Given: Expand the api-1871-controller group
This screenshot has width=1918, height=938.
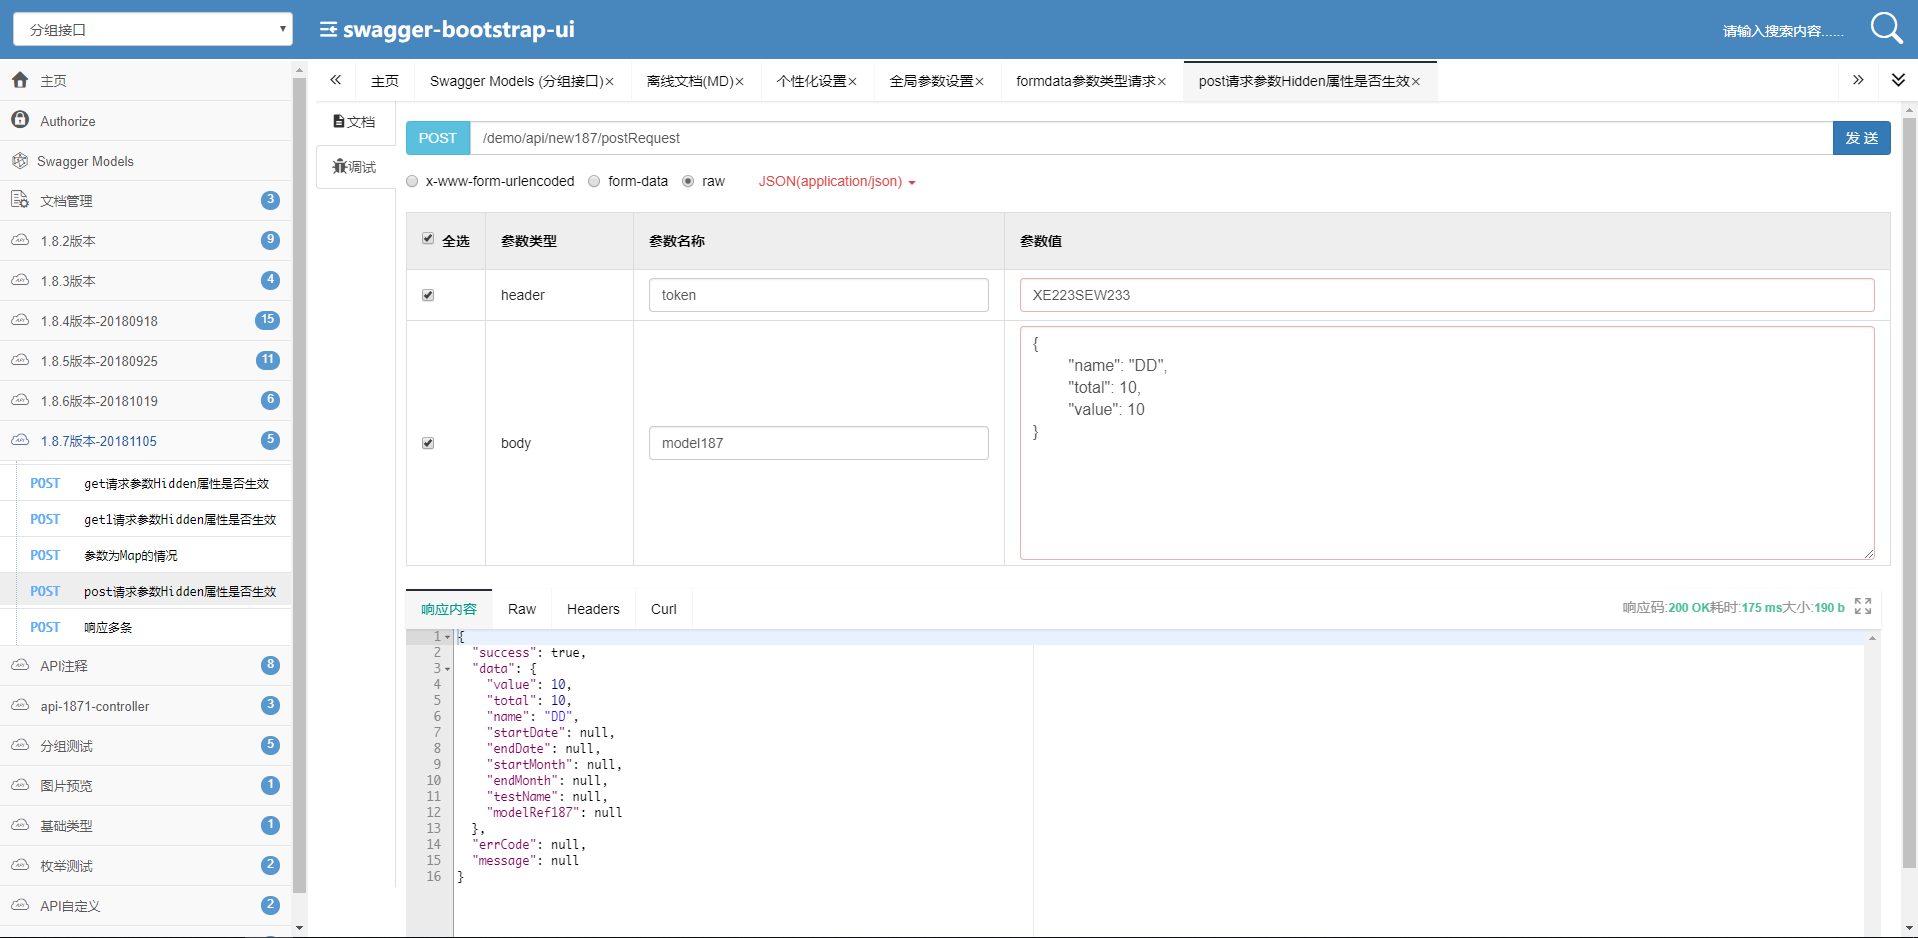Looking at the screenshot, I should click(146, 706).
